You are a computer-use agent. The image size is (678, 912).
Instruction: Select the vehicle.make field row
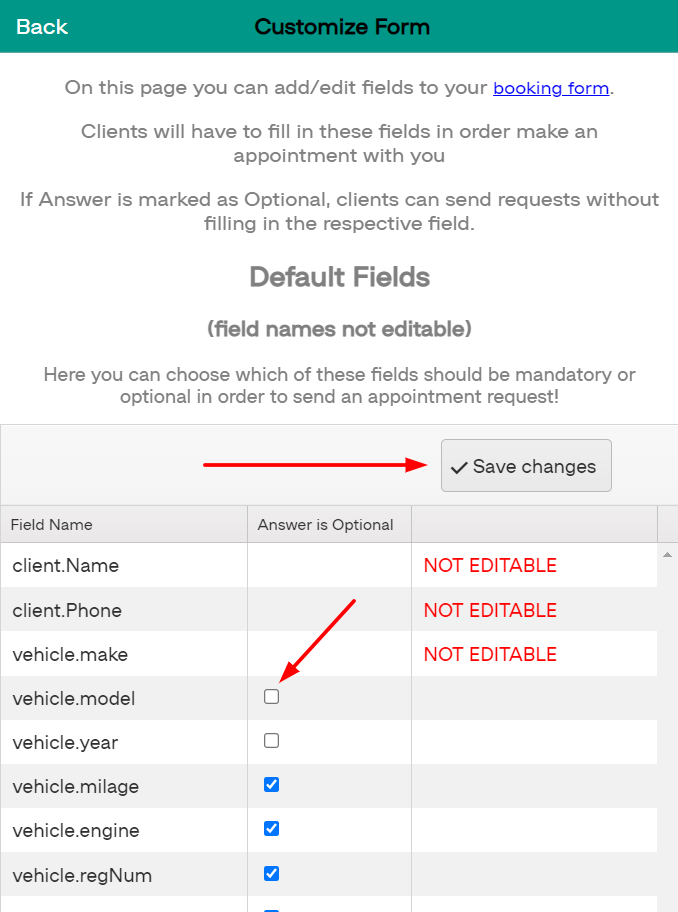(x=120, y=653)
